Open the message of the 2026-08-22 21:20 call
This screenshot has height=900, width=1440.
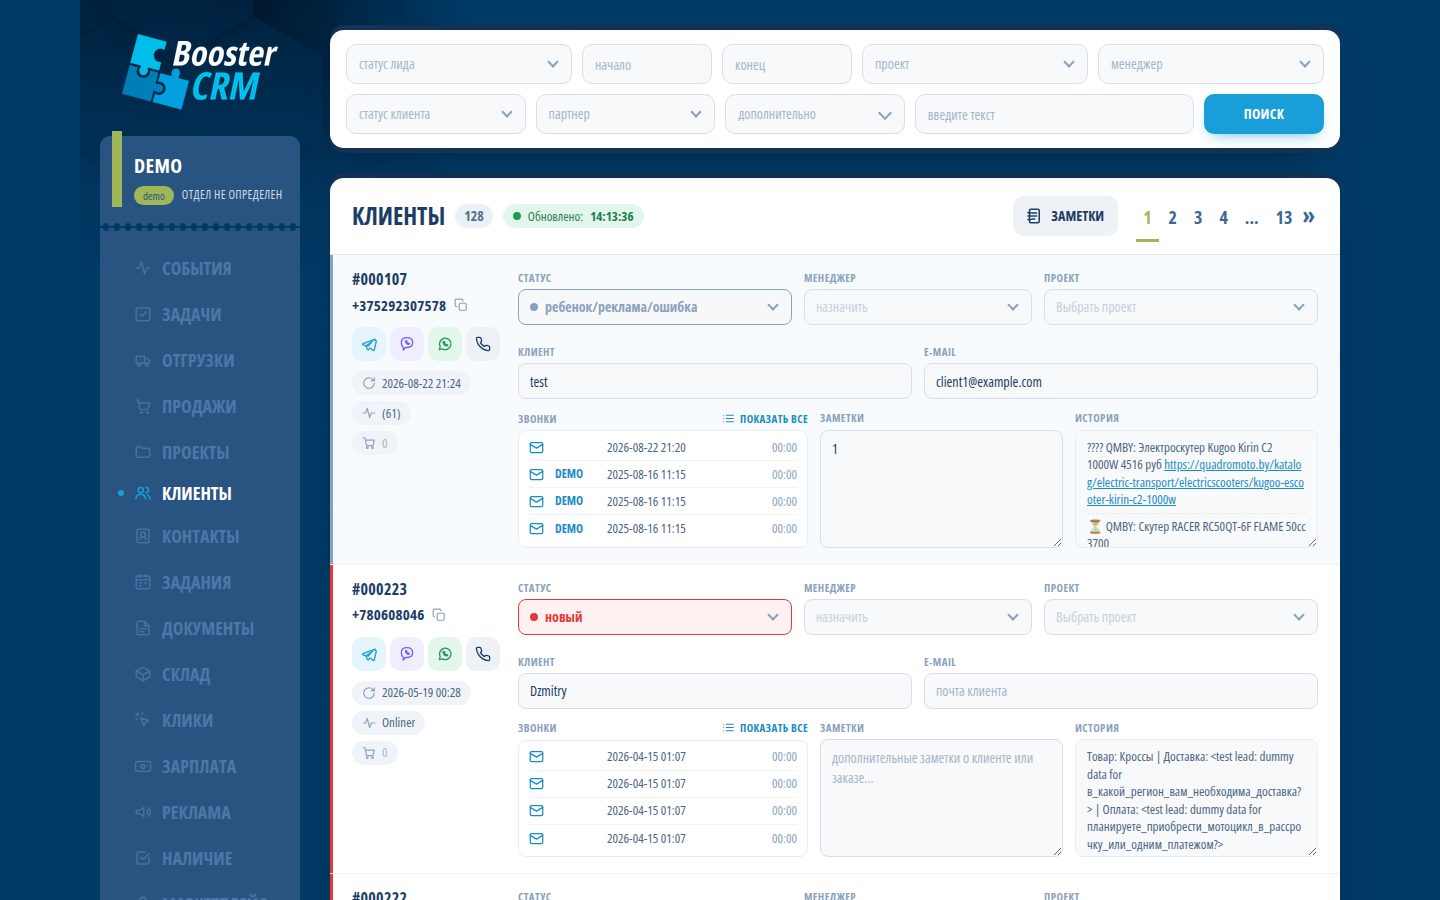[x=536, y=448]
